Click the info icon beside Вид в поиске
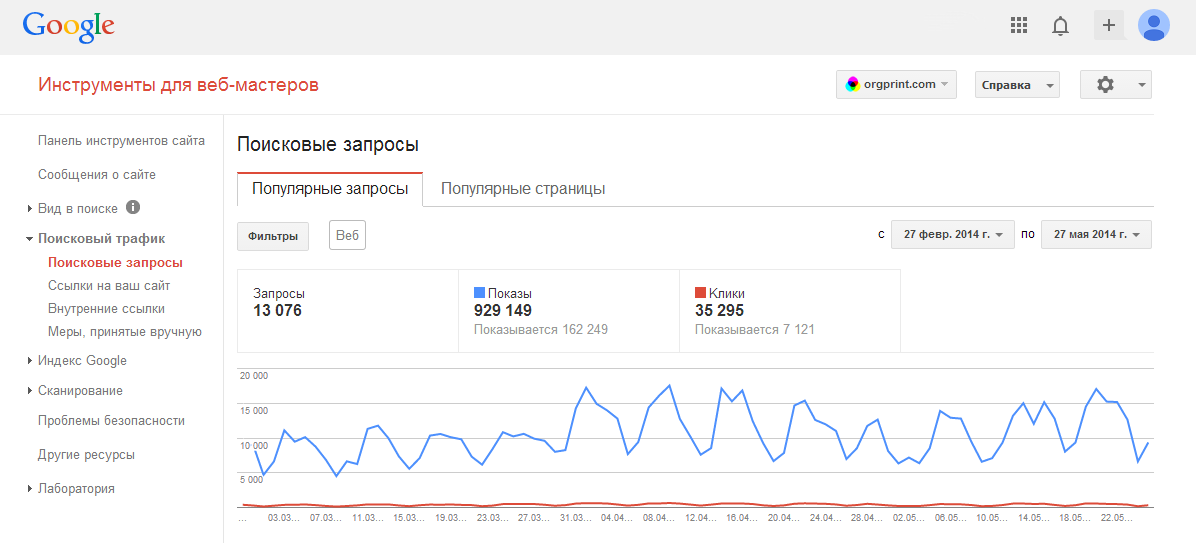Screen dimensions: 1196x543 133,207
